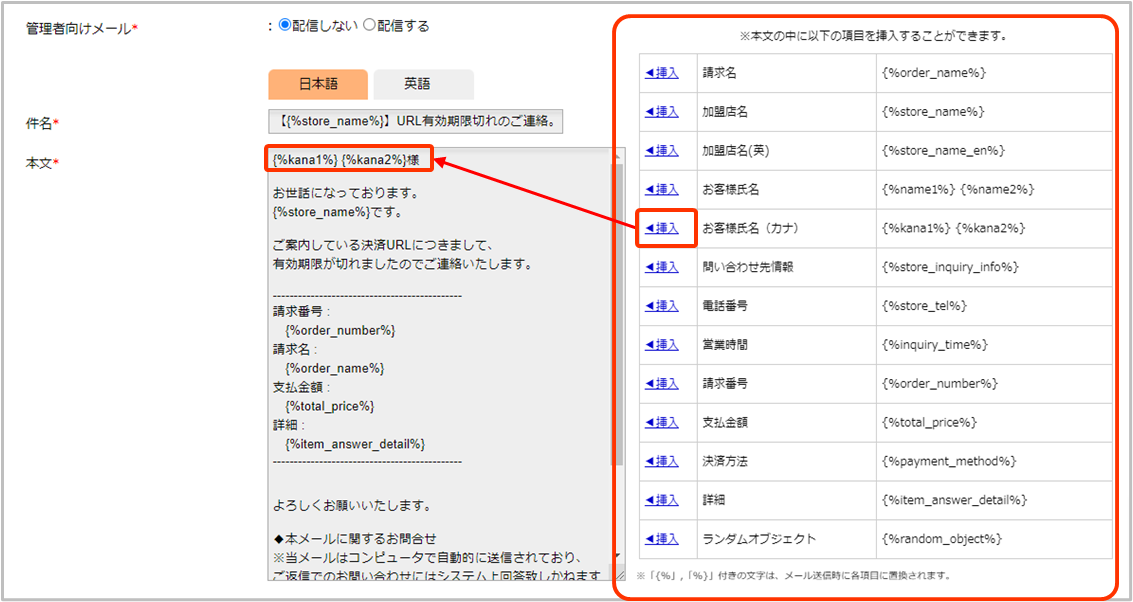Image resolution: width=1133 pixels, height=602 pixels.
Task: Insert the お客様氏名（カナ） placeholder
Action: point(662,228)
